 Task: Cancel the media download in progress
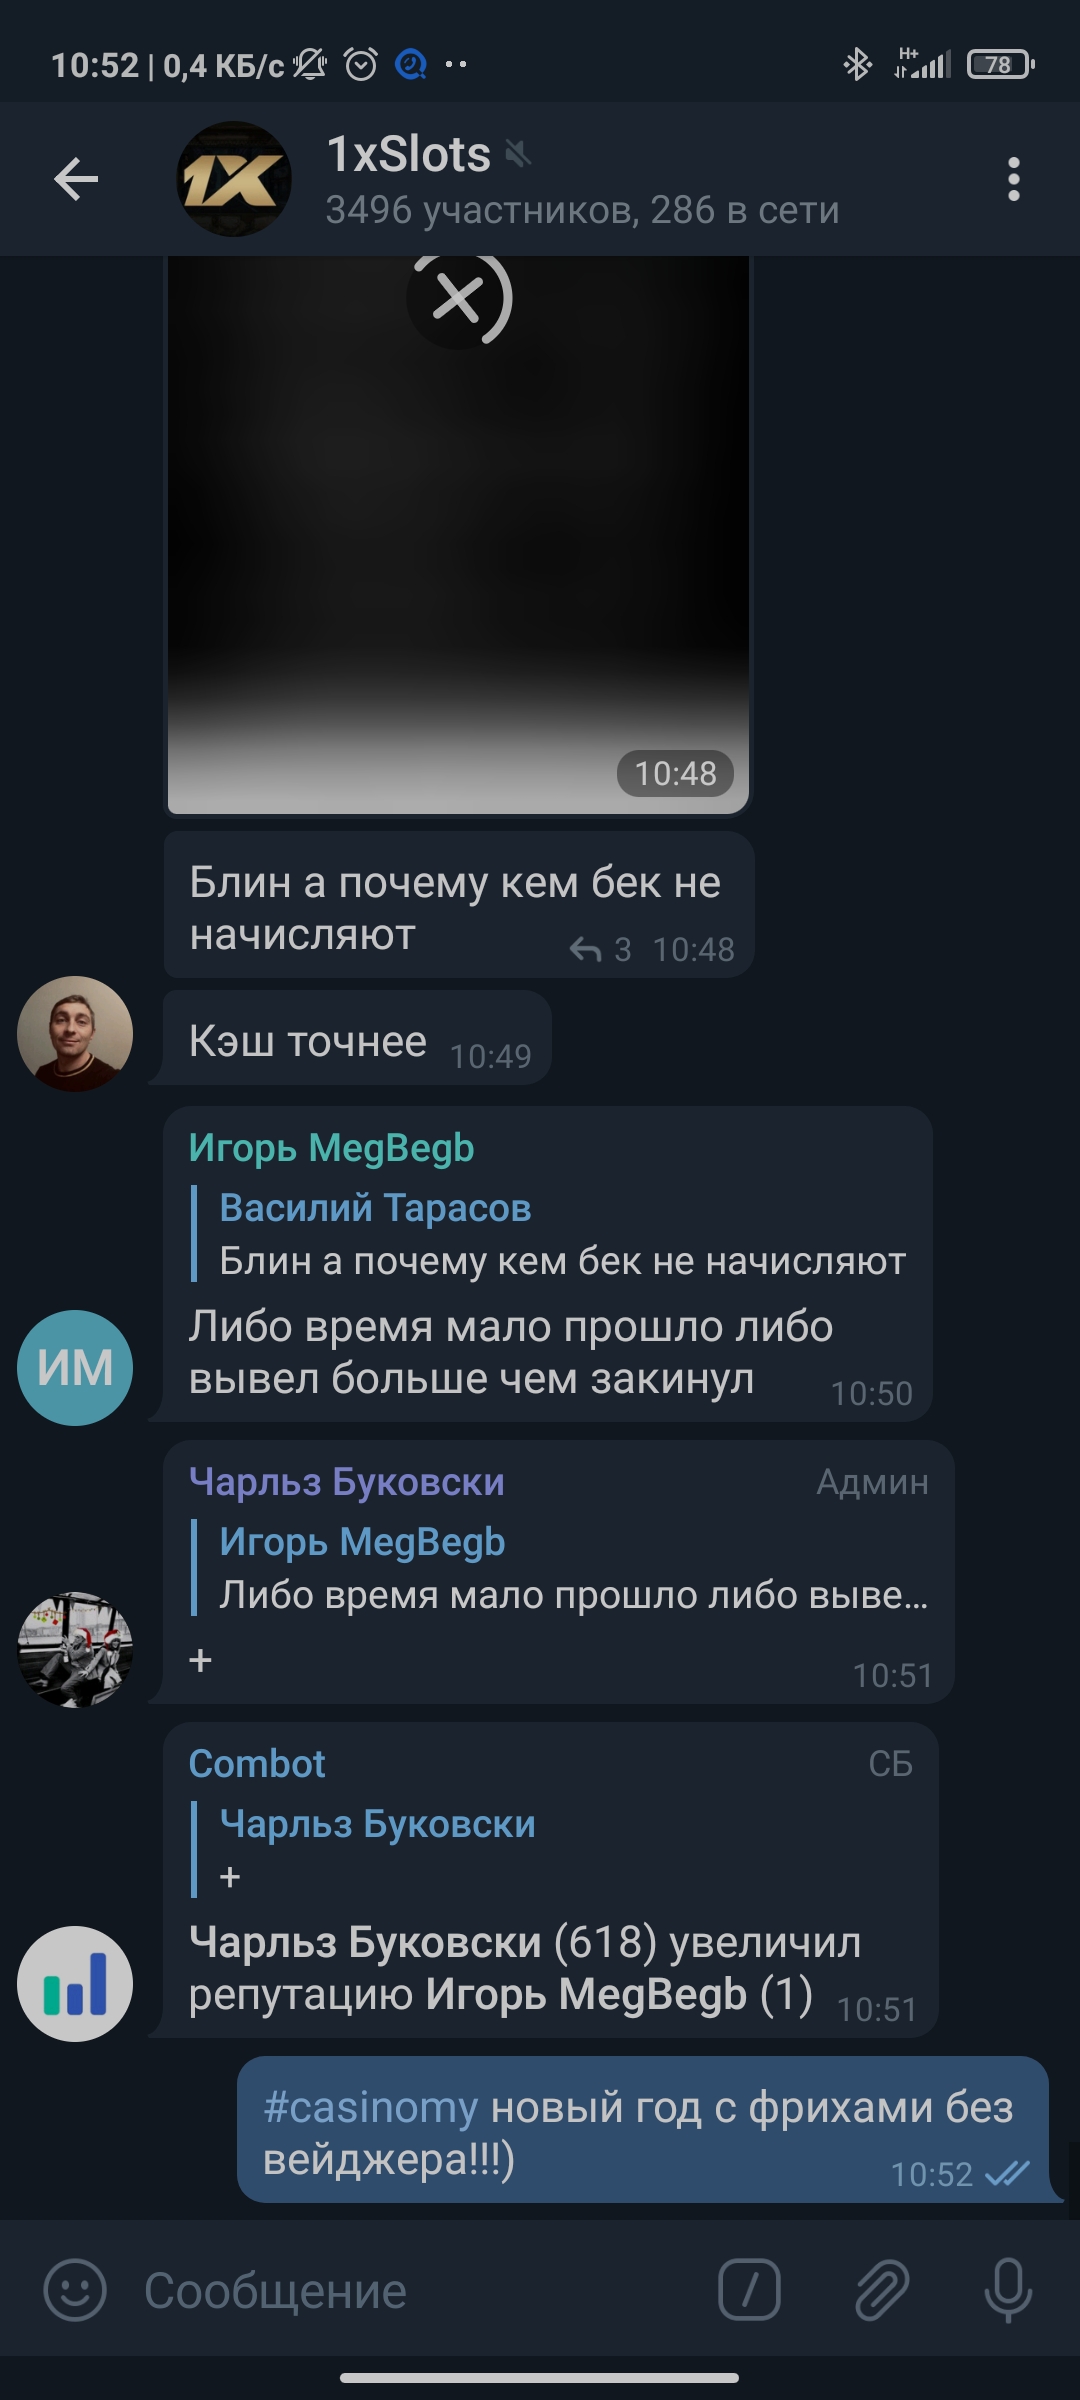click(459, 299)
